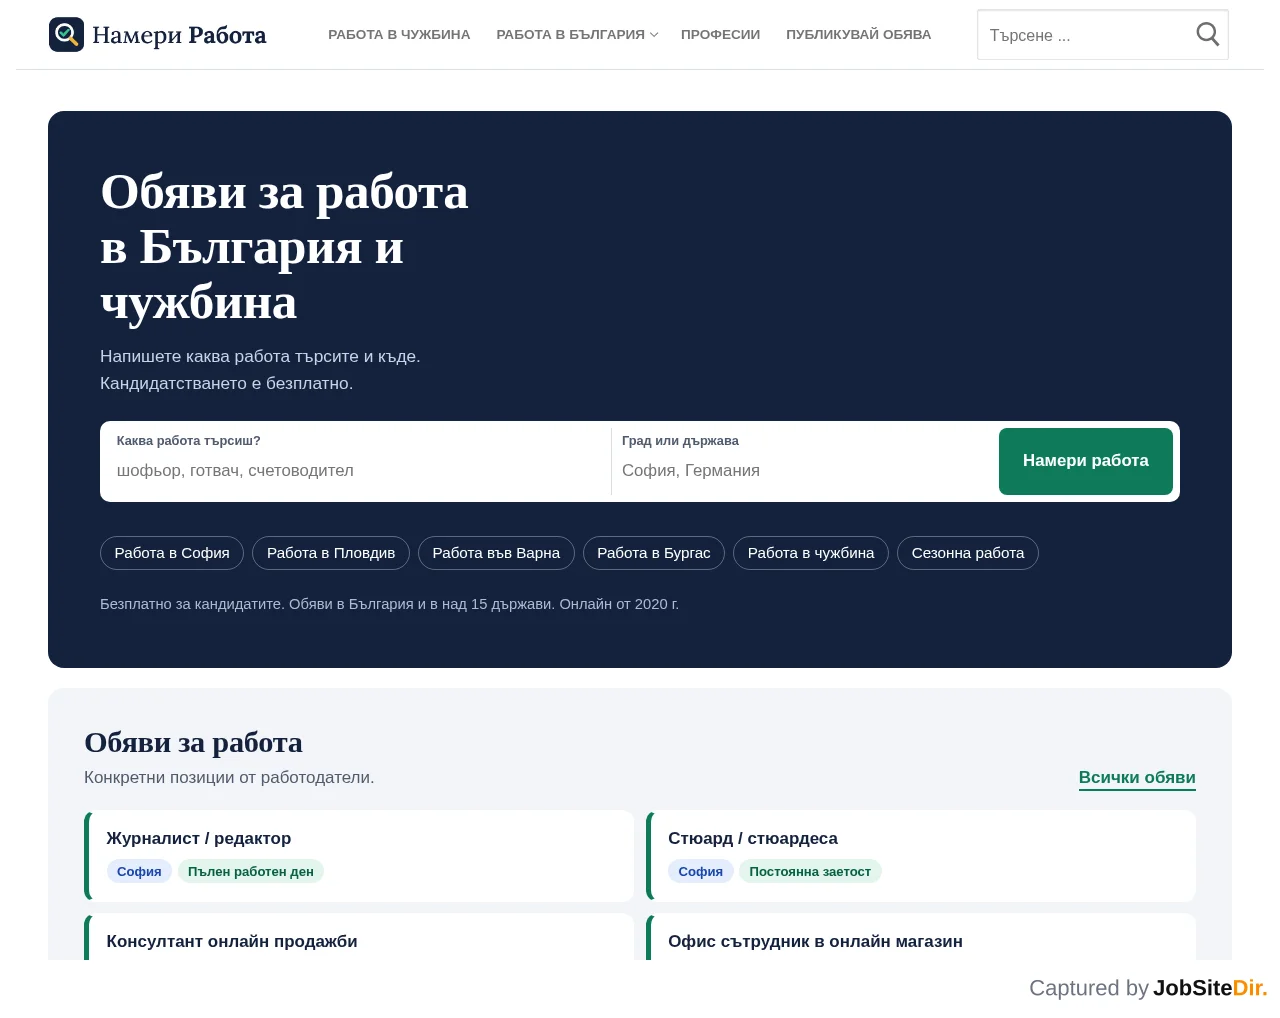The width and height of the screenshot is (1280, 1018).
Task: Open the Публикувай обява menu item
Action: click(858, 35)
